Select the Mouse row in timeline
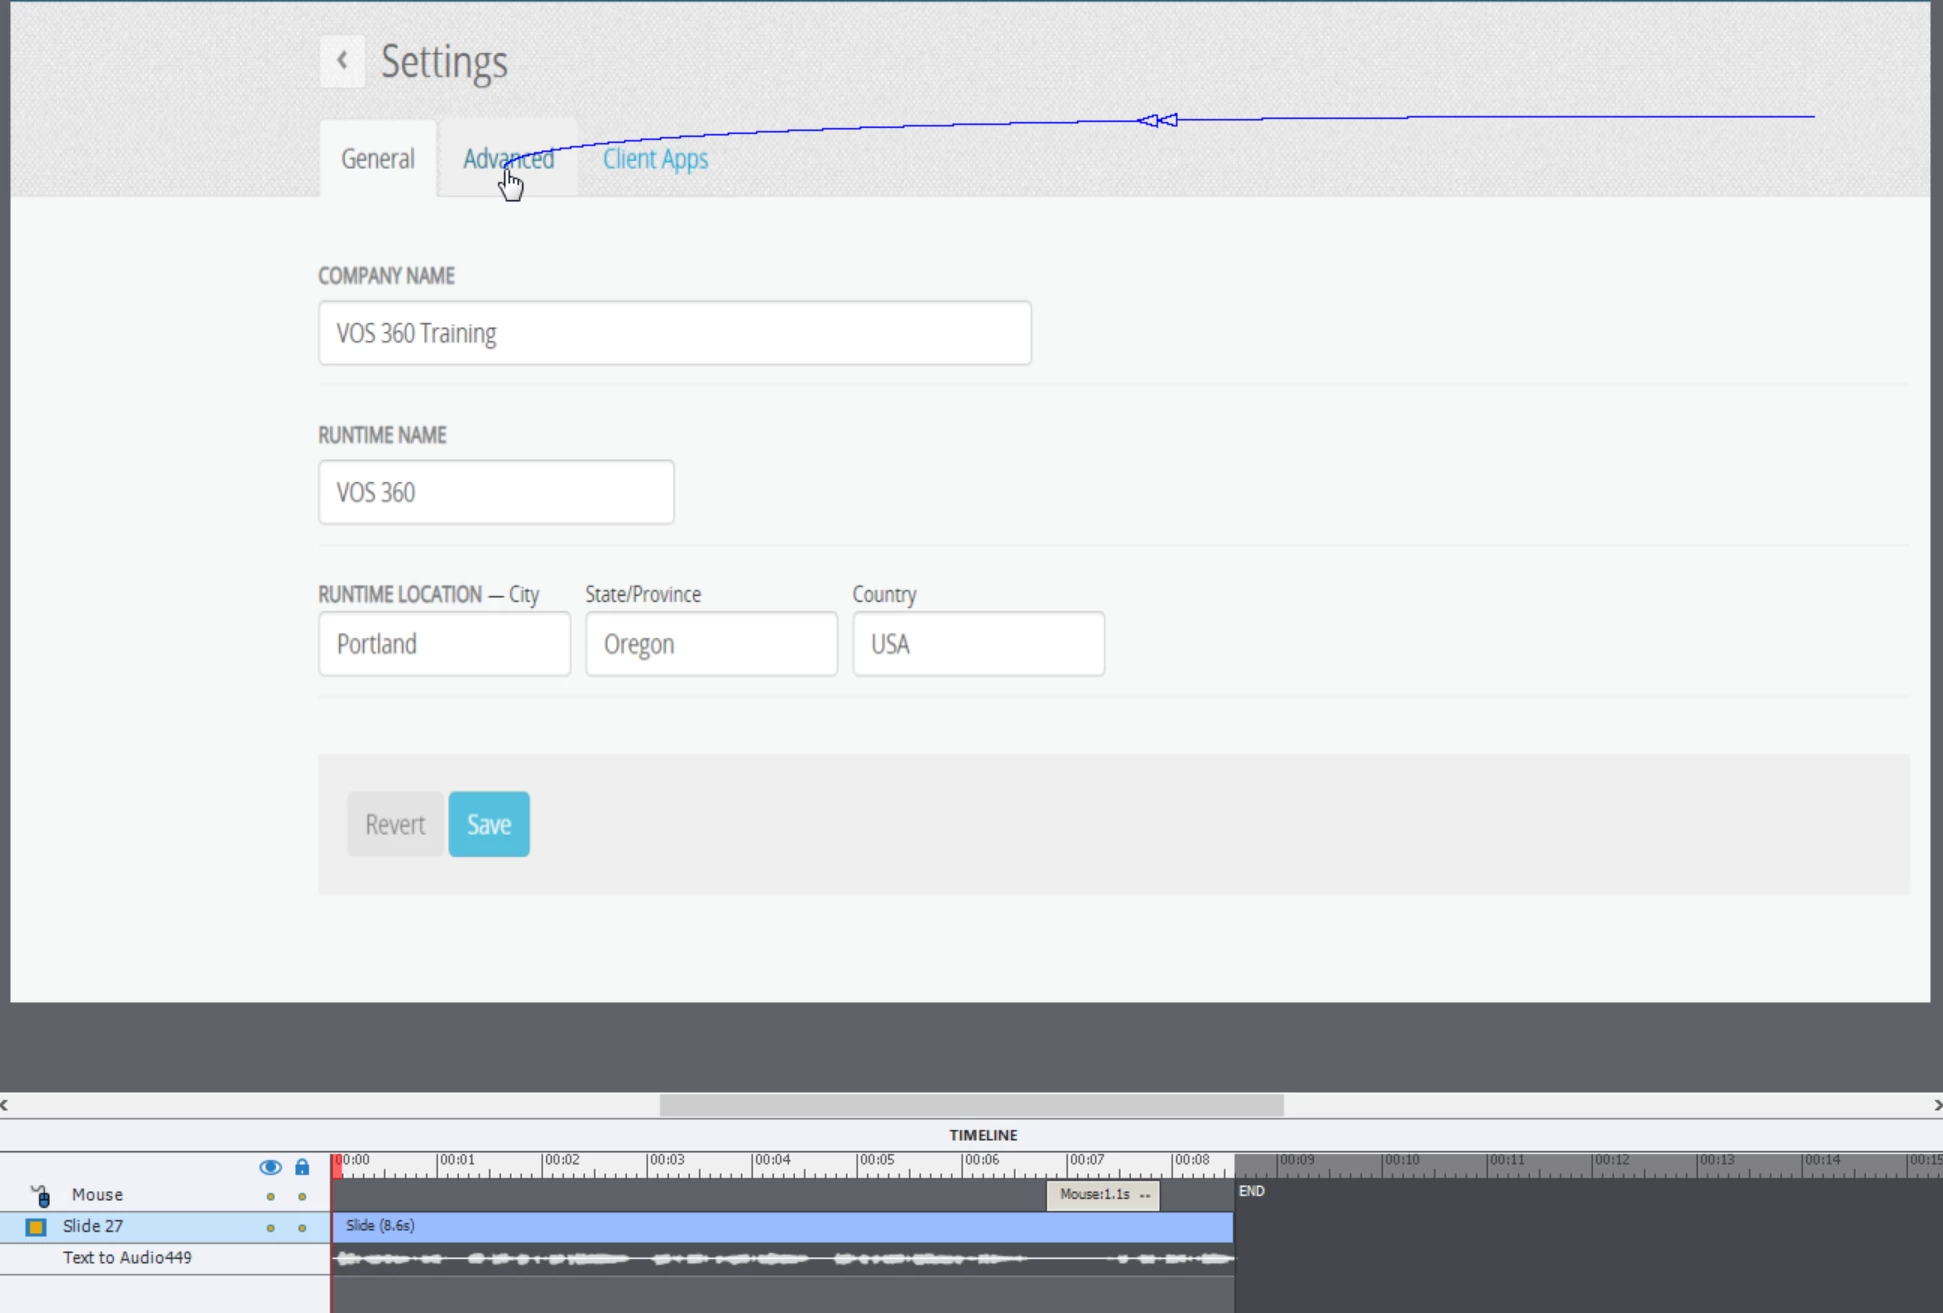The height and width of the screenshot is (1313, 1943). (x=165, y=1195)
